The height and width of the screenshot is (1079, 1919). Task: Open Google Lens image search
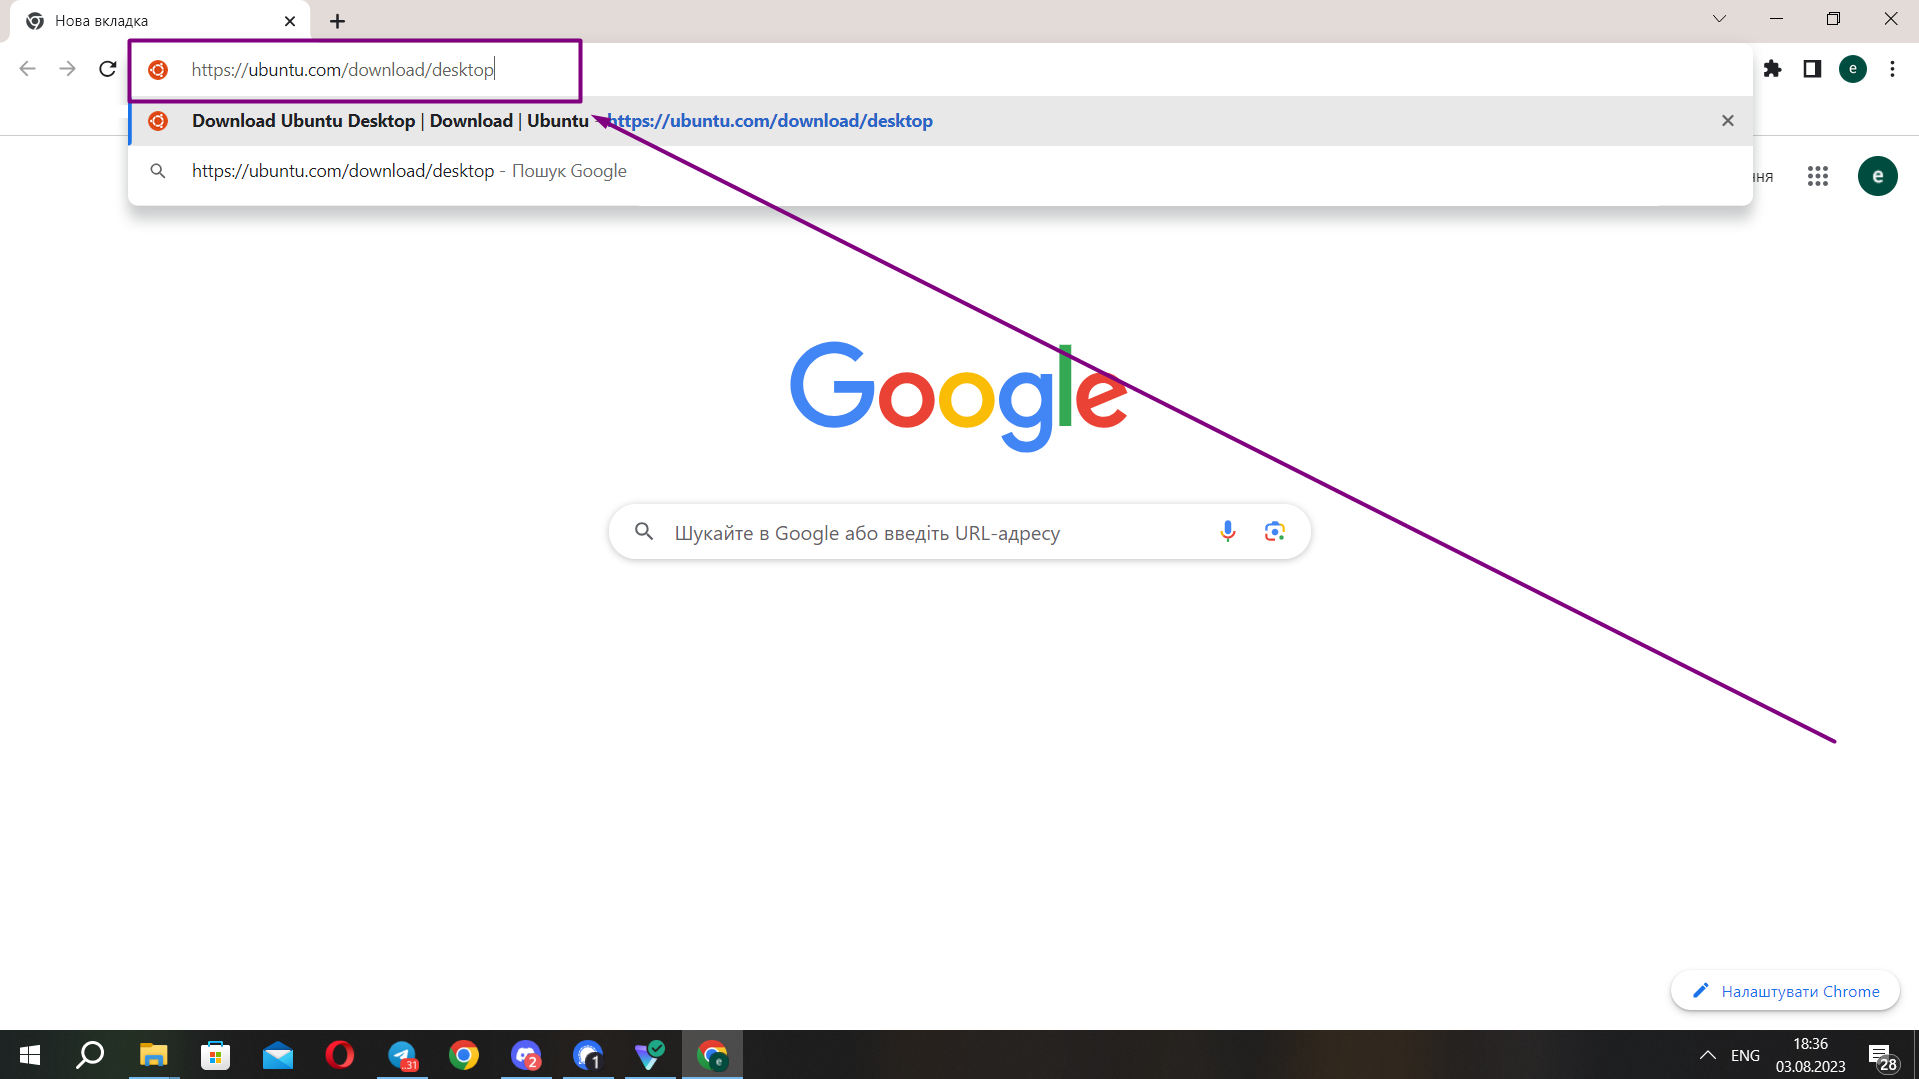click(x=1274, y=532)
